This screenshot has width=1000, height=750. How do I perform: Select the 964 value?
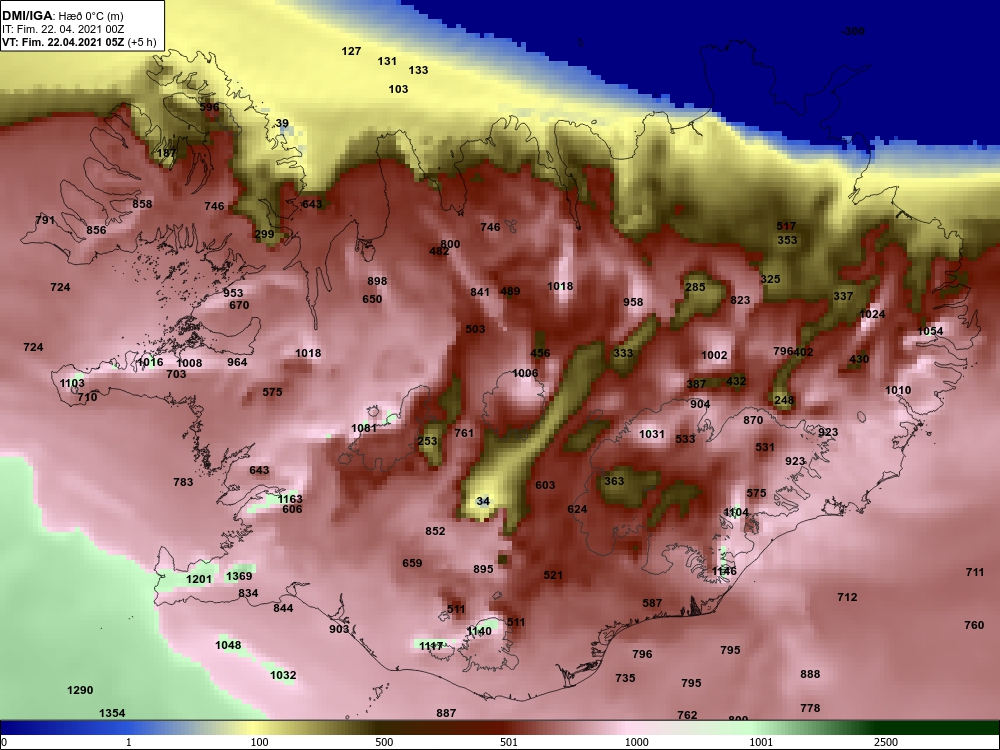coord(237,362)
